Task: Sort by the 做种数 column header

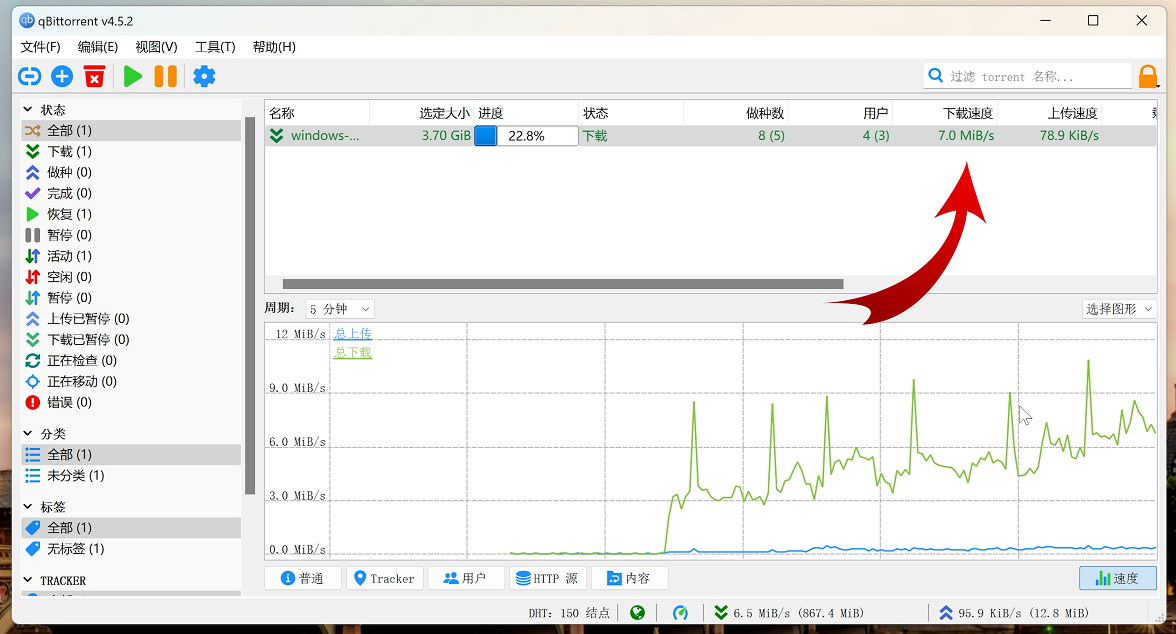Action: 736,113
